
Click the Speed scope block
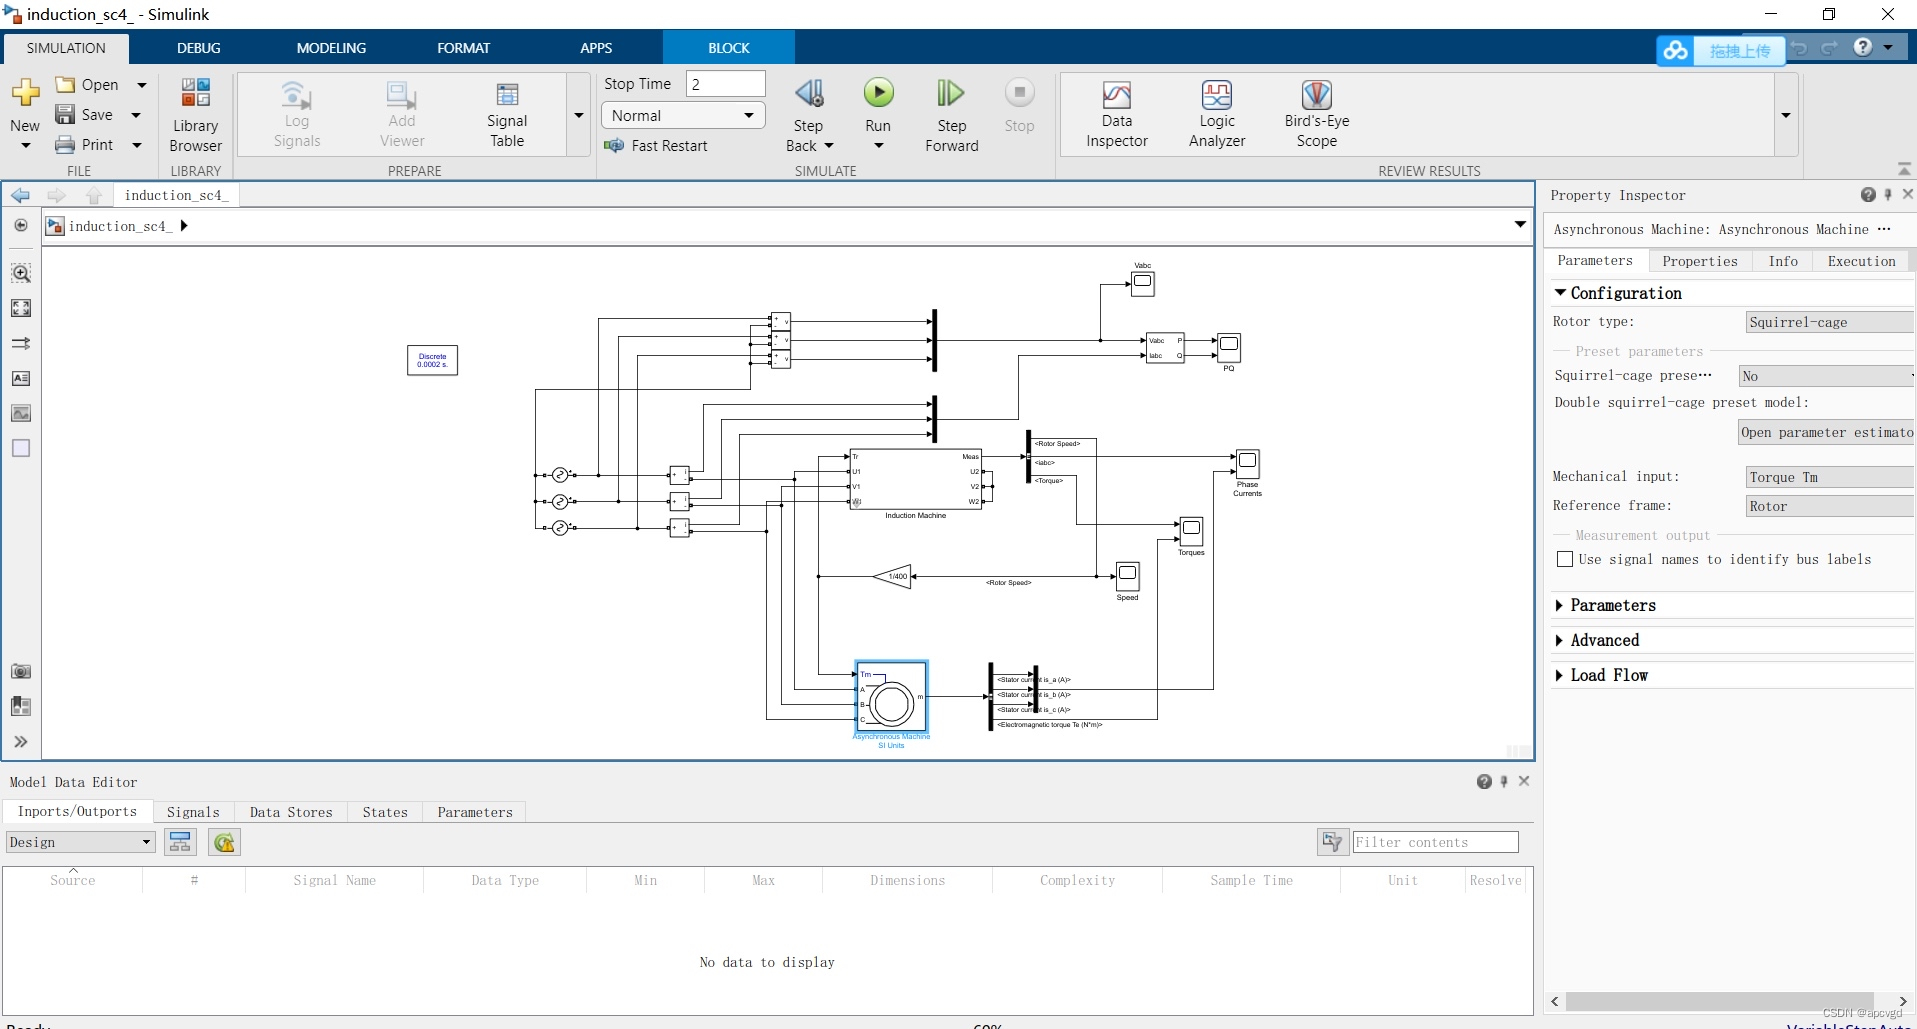click(1127, 576)
